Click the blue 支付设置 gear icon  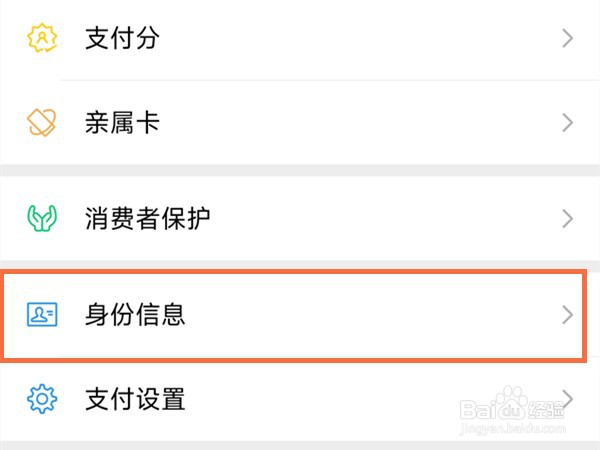pyautogui.click(x=42, y=399)
